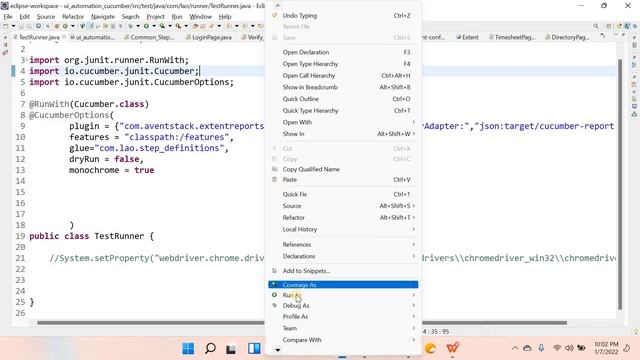Expand Run As submenu arrow
Image resolution: width=640 pixels, height=360 pixels.
pos(413,295)
